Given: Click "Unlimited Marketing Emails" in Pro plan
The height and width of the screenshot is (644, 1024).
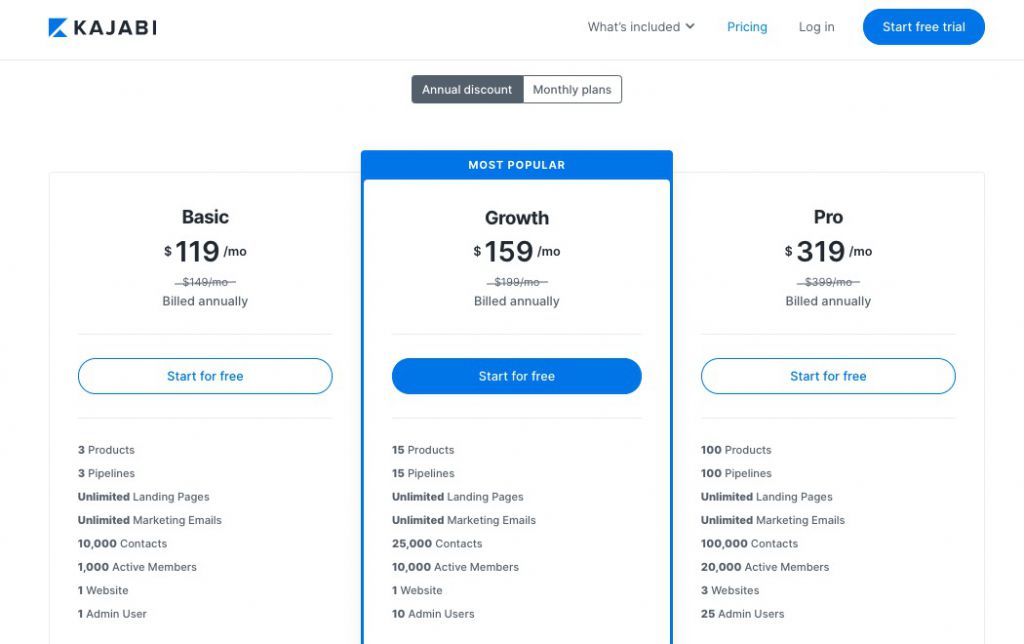Looking at the screenshot, I should click(773, 521).
